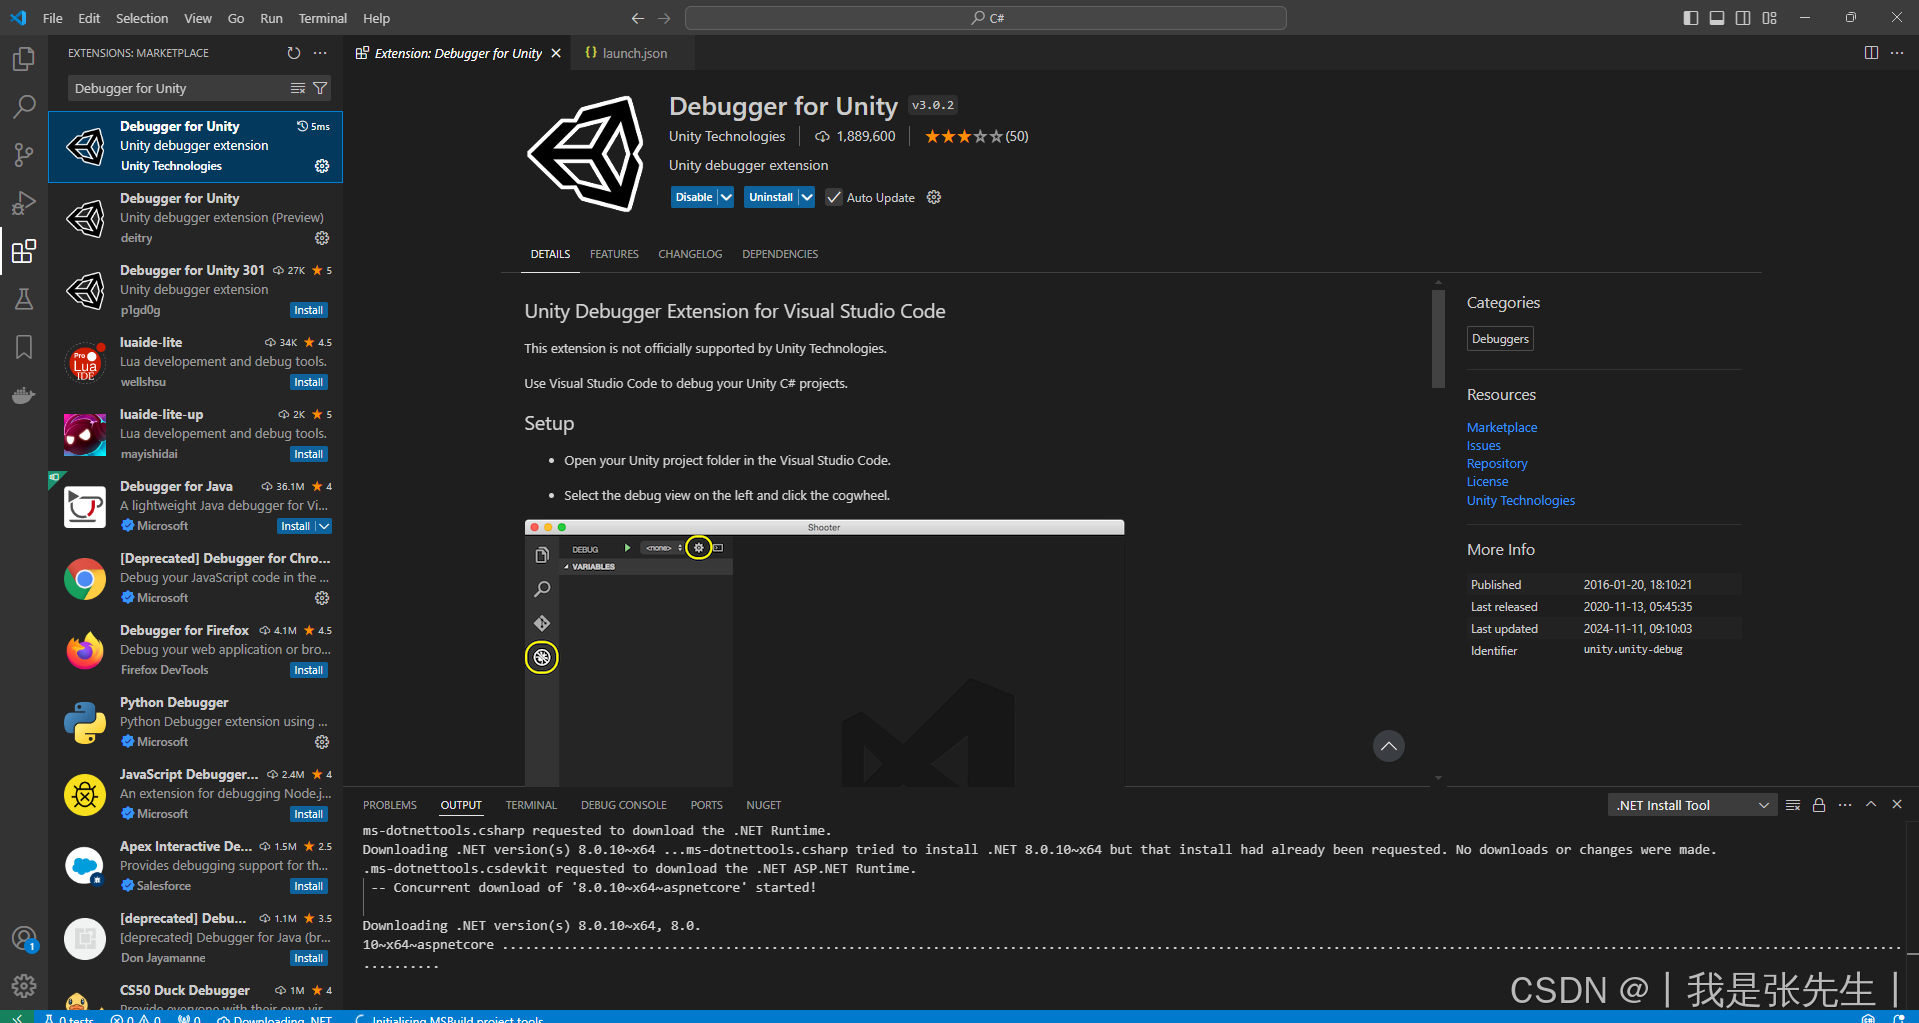Open Unity Technologies publisher link under title
Viewport: 1919px width, 1023px height.
click(727, 136)
